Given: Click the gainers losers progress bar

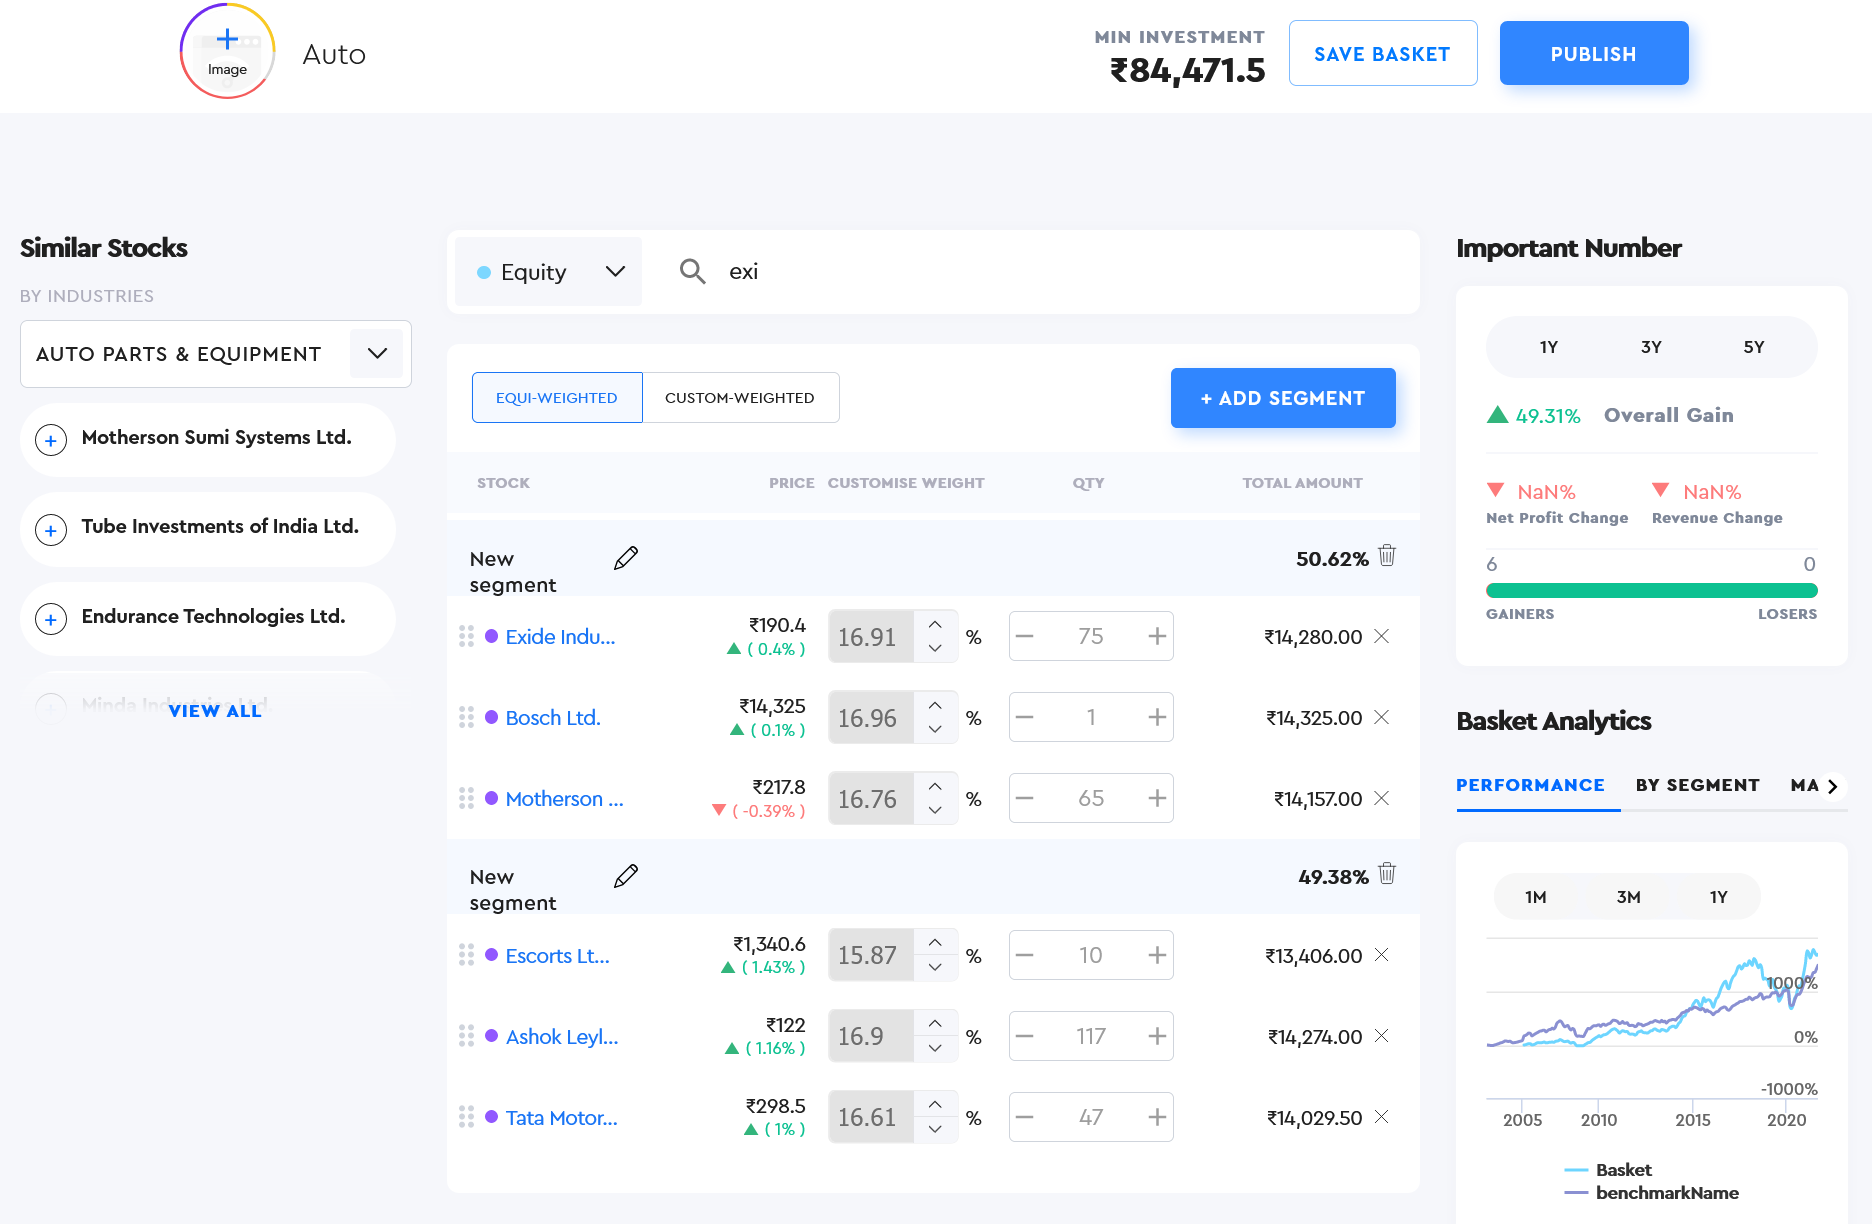Looking at the screenshot, I should click(1651, 590).
